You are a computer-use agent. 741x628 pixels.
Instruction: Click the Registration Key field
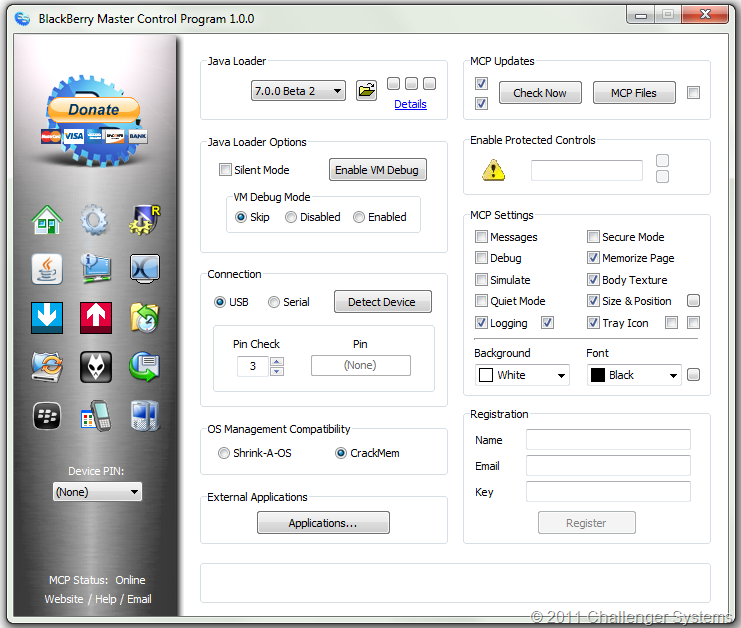coord(608,491)
